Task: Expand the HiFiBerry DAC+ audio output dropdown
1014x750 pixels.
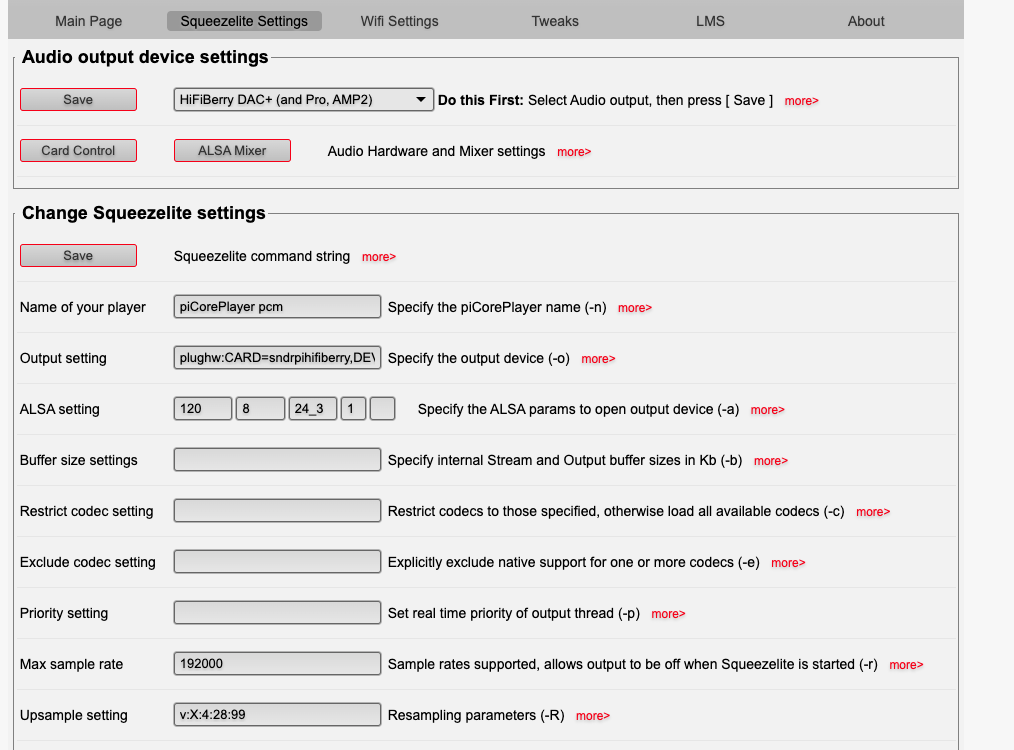Action: point(303,100)
